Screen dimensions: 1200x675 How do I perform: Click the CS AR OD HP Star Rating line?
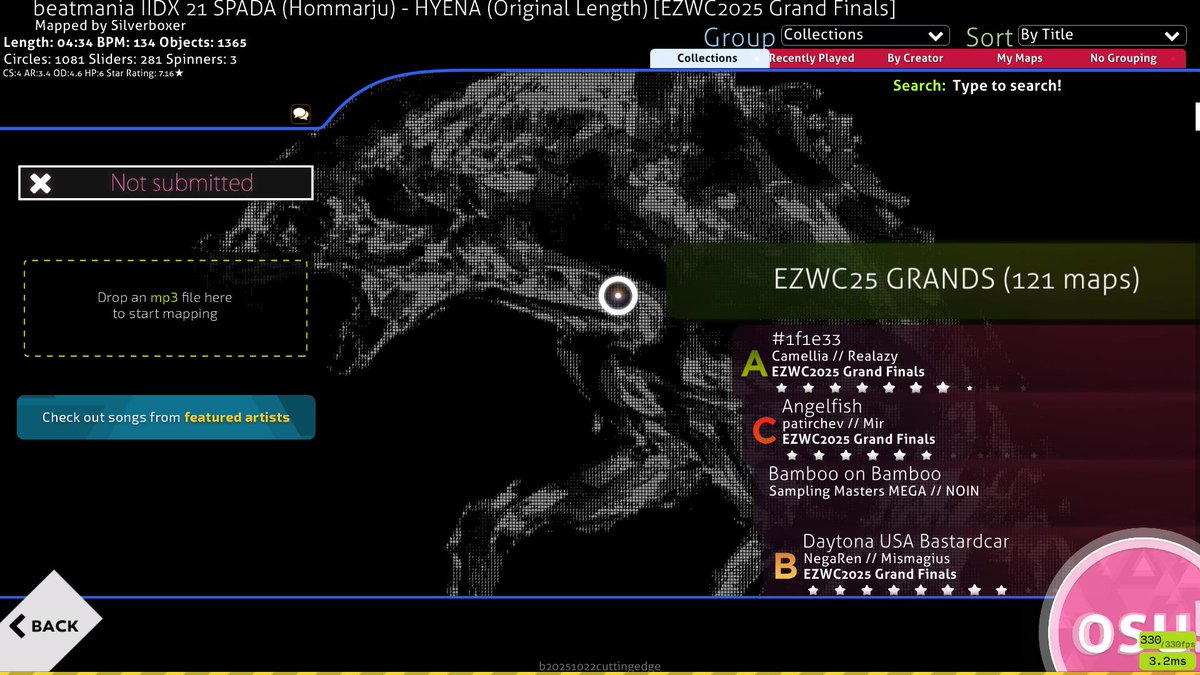click(x=93, y=74)
